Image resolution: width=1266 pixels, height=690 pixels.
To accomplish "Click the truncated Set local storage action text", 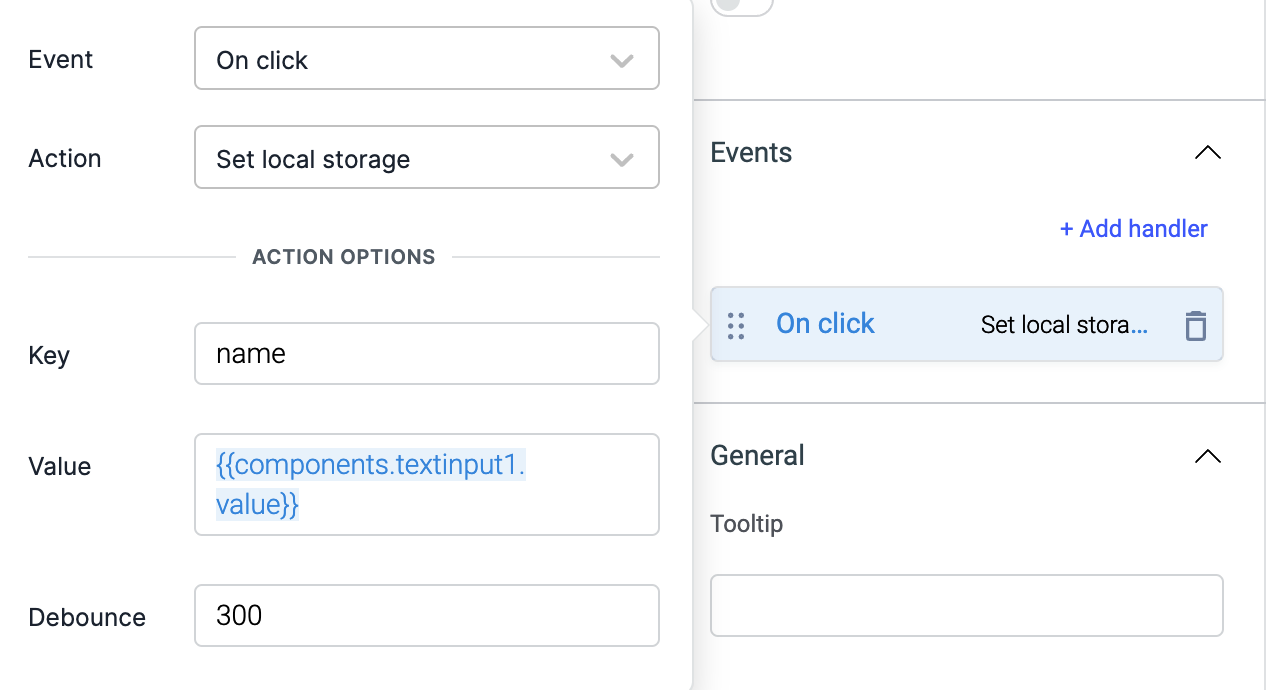I will pos(1063,325).
